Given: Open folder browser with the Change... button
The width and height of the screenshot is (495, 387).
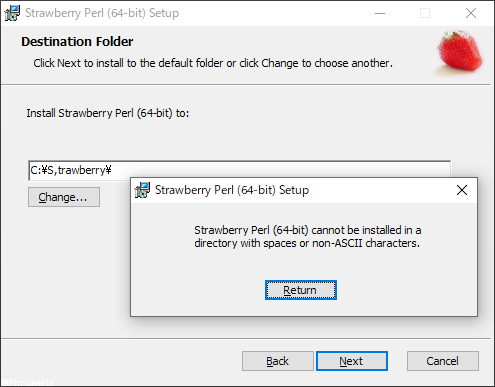Looking at the screenshot, I should coord(64,197).
